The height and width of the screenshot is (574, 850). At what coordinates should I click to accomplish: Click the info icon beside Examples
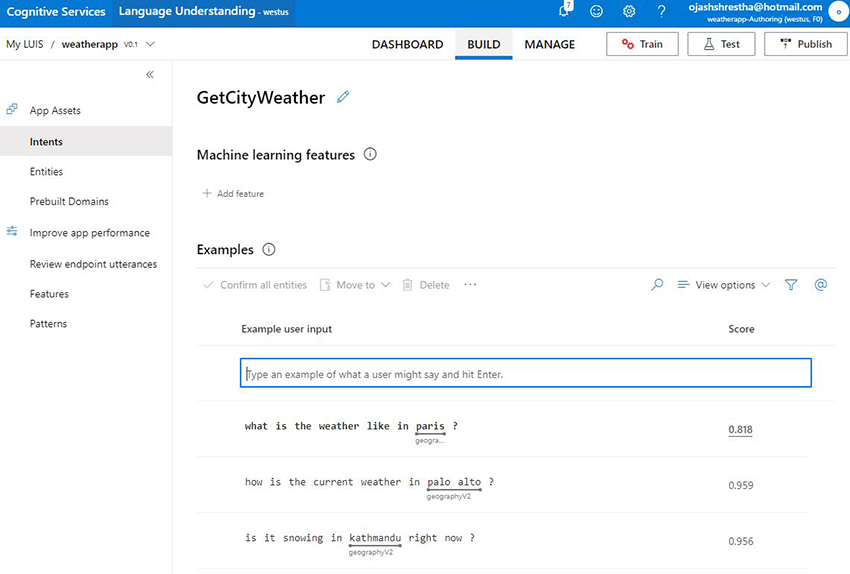[269, 249]
